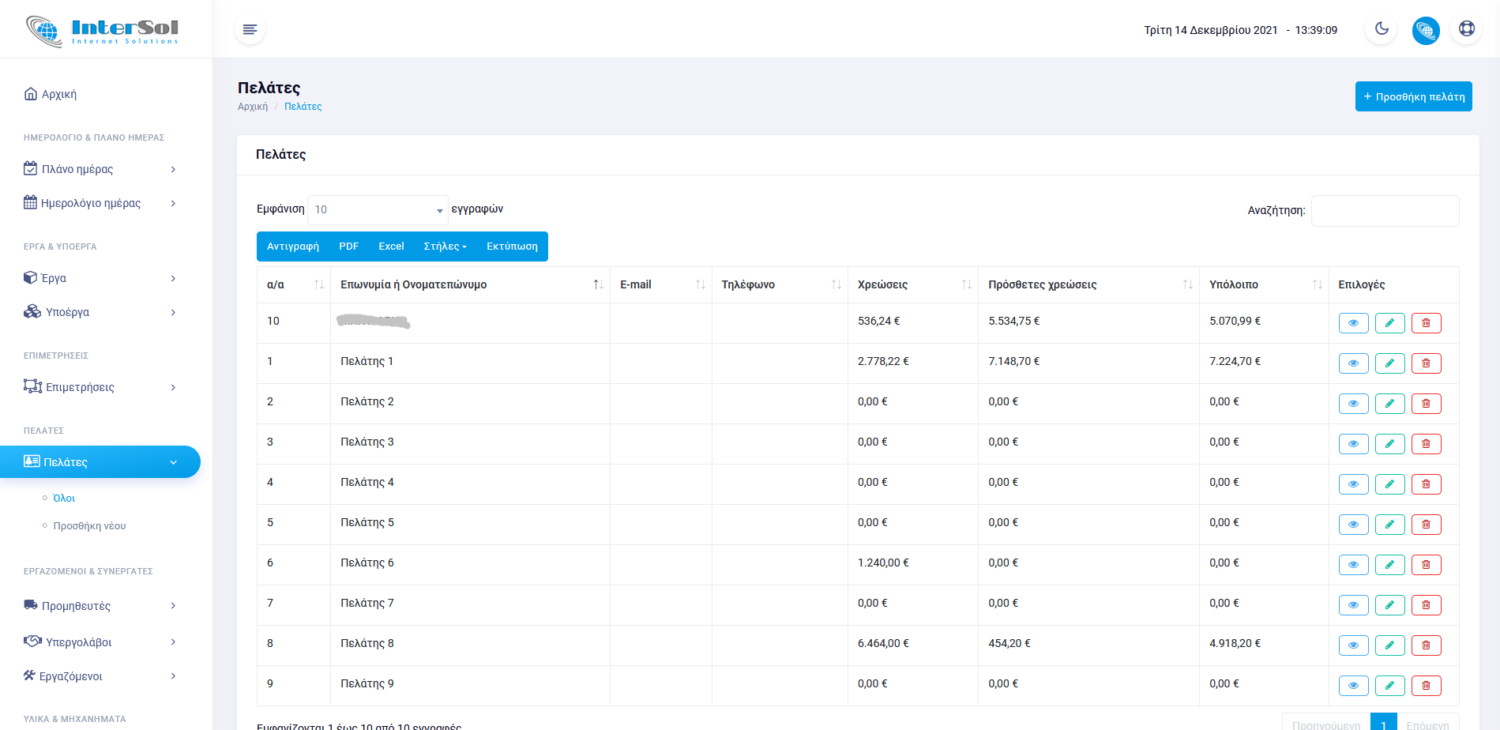Click the Αναζήτηση search field

[1384, 211]
